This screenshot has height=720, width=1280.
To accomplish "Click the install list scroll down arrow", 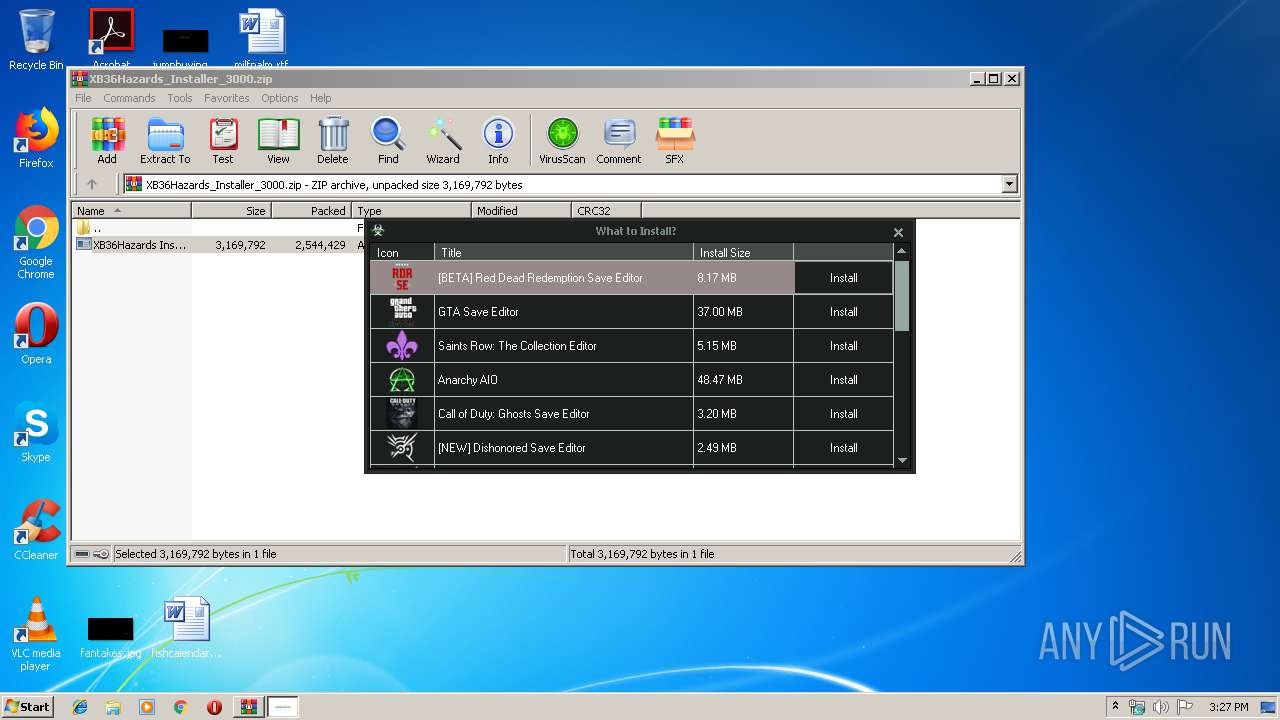I will (902, 461).
